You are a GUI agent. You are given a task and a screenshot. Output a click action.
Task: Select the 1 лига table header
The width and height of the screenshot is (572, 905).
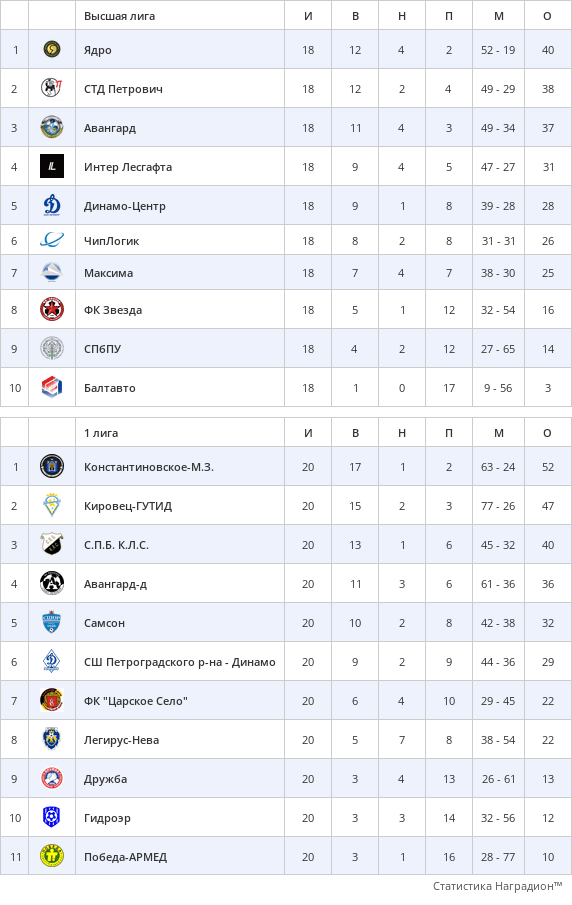[101, 433]
